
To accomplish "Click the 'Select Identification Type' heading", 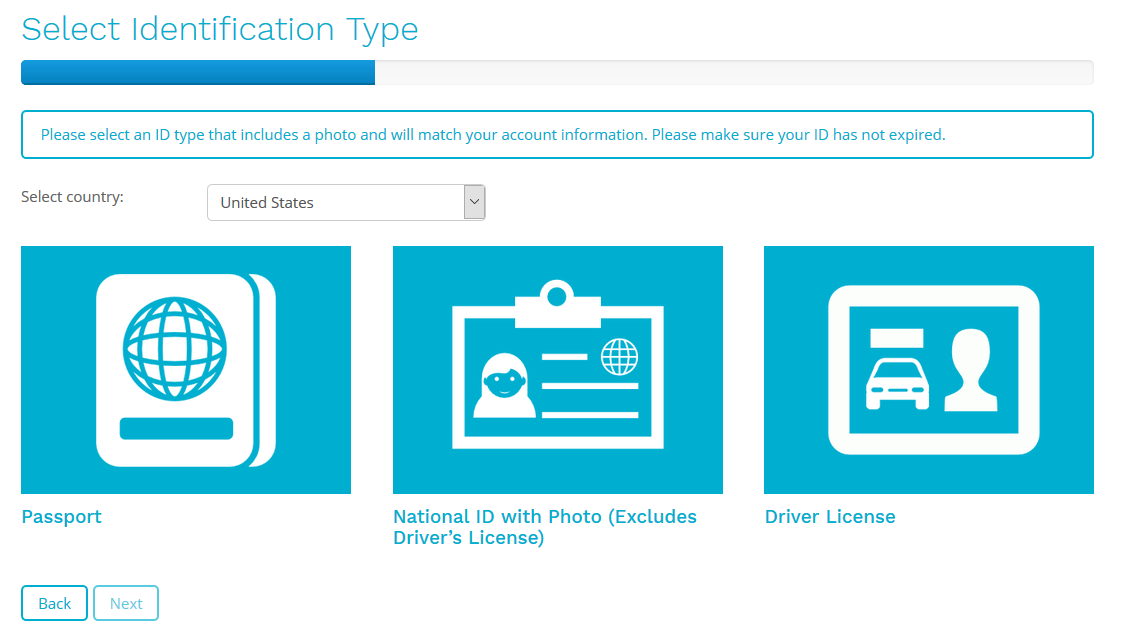I will [x=220, y=30].
